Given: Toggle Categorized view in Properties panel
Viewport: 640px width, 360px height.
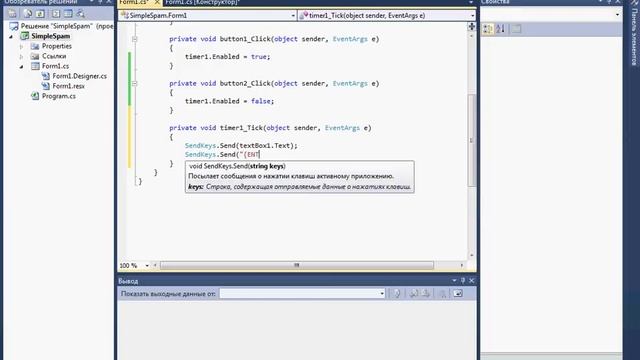Looking at the screenshot, I should point(488,29).
